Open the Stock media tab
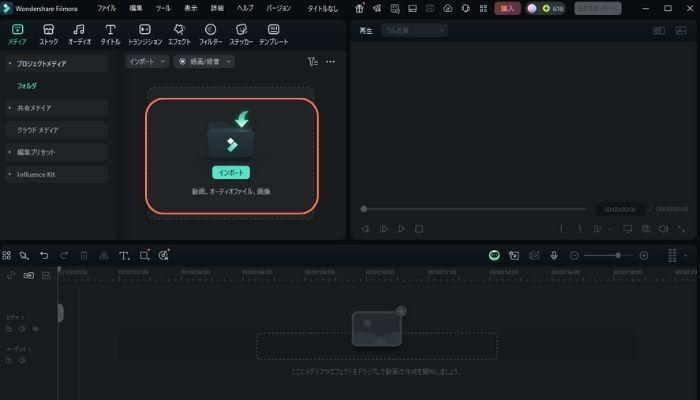The height and width of the screenshot is (400, 700). (x=48, y=34)
